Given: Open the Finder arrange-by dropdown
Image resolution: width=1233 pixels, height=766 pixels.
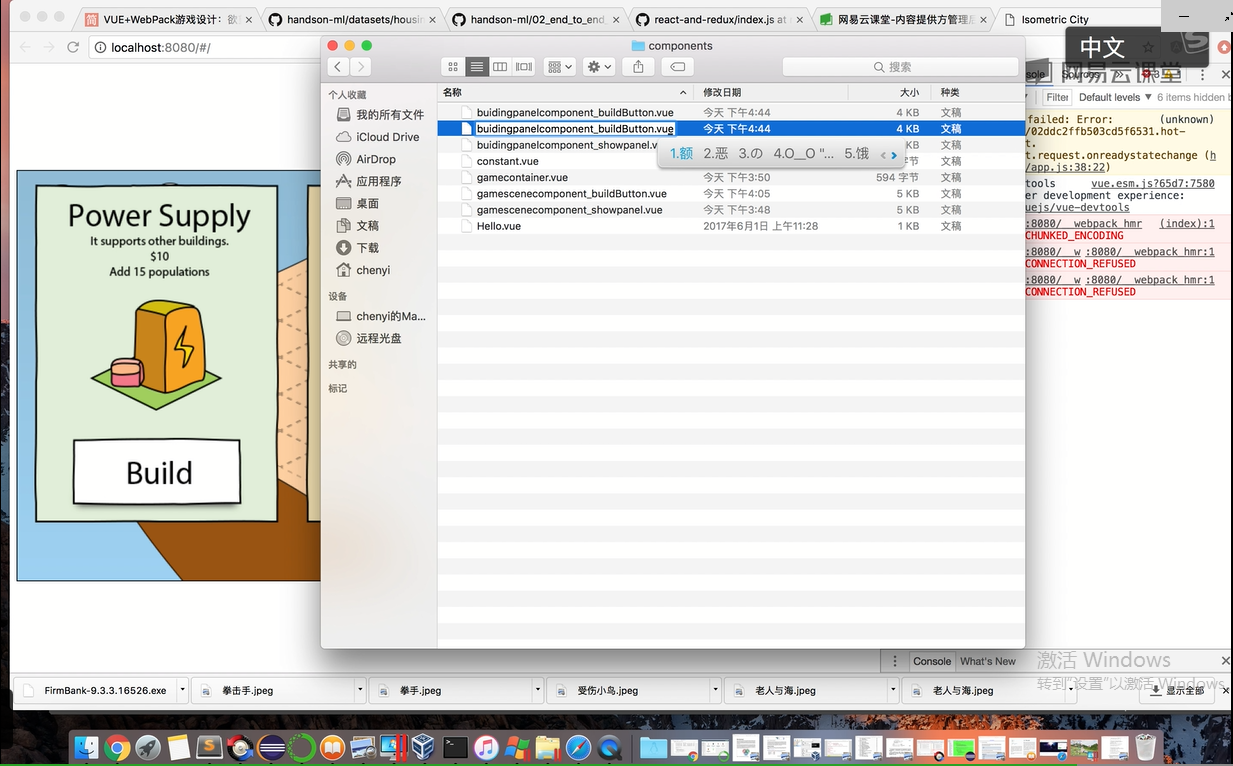Looking at the screenshot, I should 559,67.
